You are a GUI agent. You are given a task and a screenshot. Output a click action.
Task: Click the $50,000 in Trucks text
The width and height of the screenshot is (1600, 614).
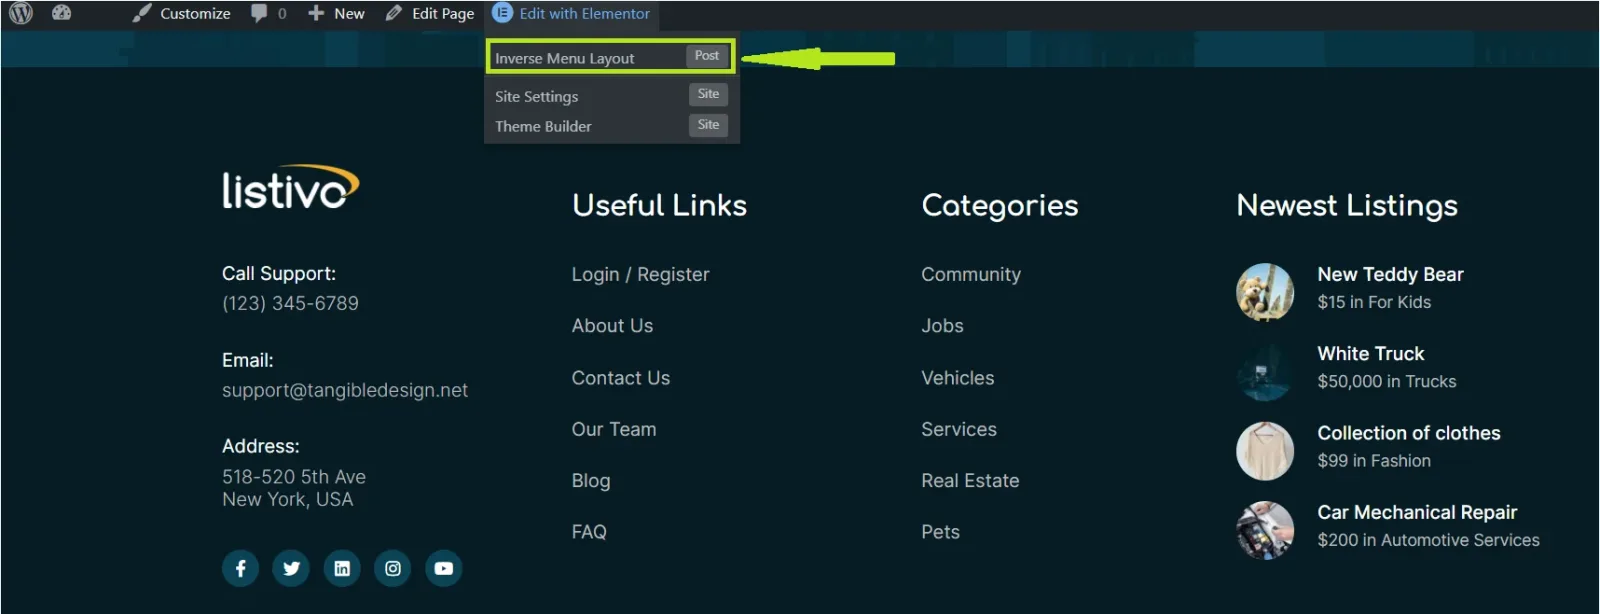point(1387,381)
